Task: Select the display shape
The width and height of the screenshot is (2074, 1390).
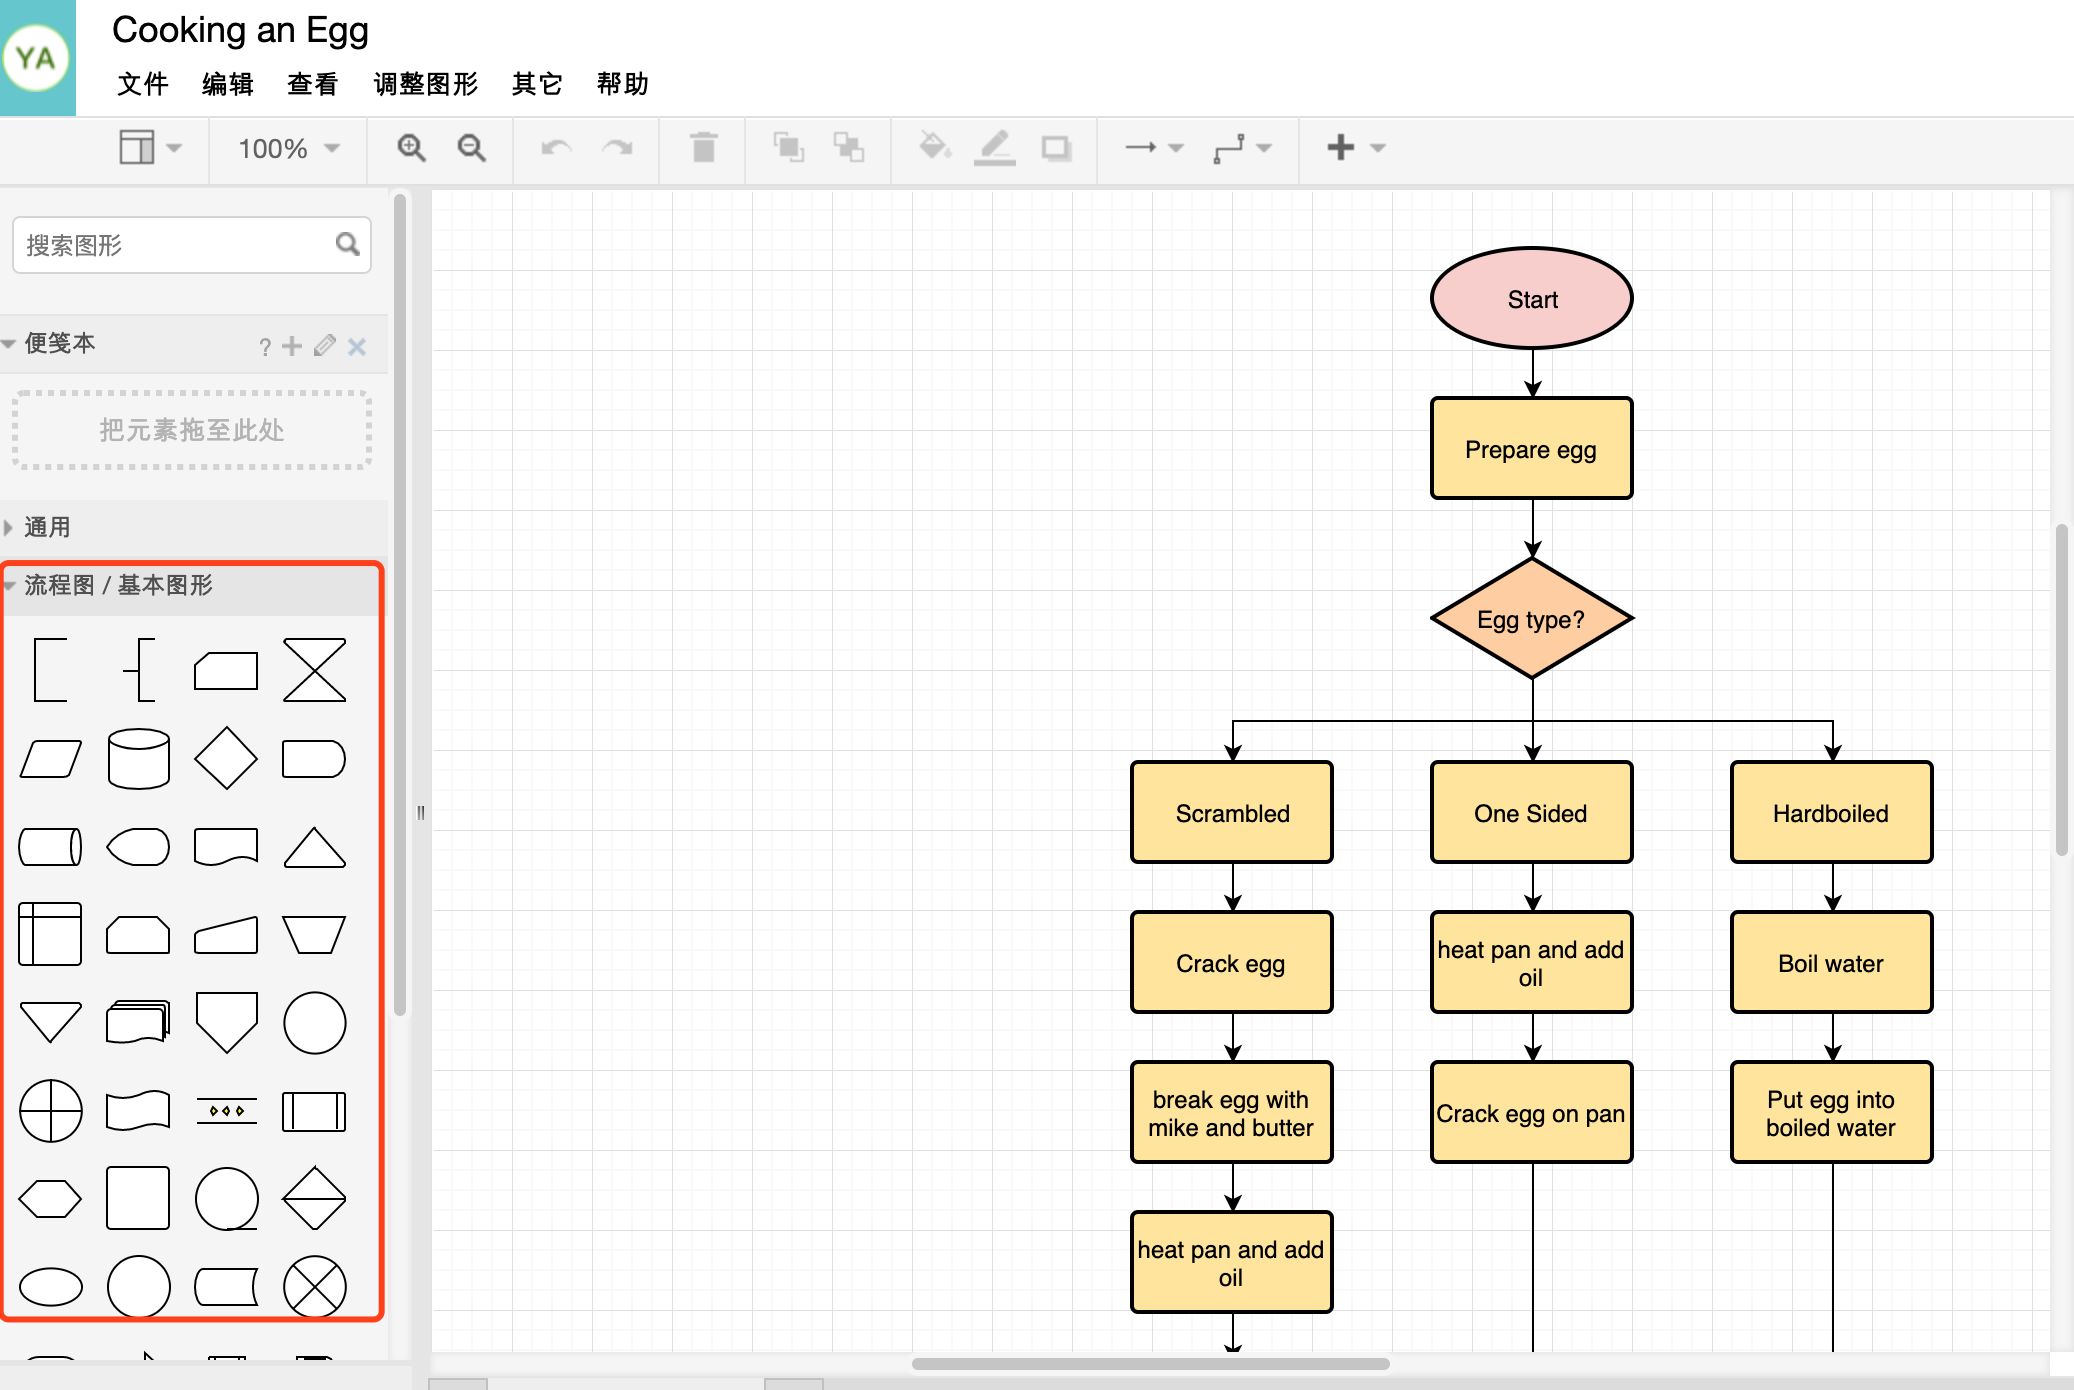Action: click(138, 846)
